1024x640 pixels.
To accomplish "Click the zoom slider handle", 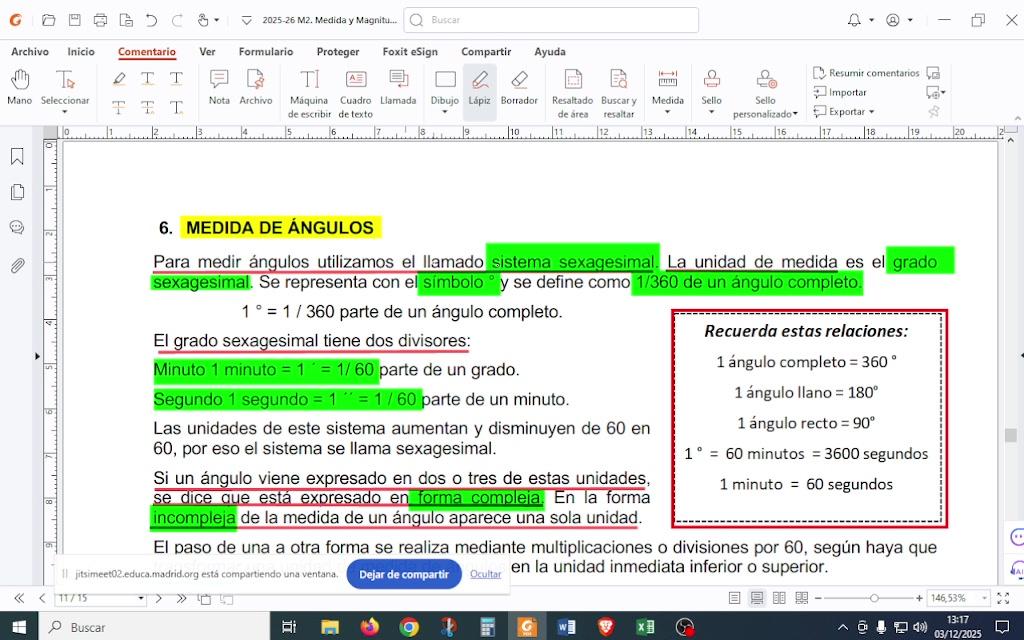I will click(x=874, y=598).
